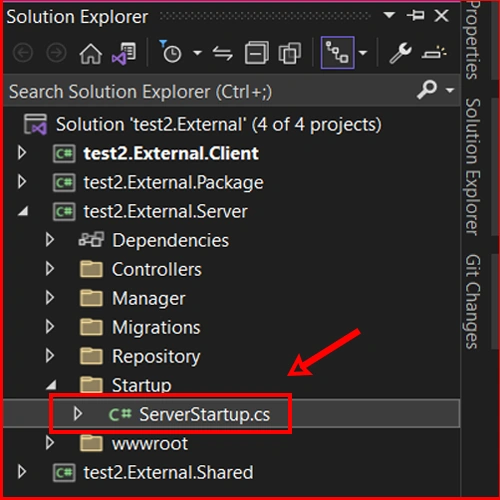Collapse the Startup folder
The image size is (500, 500).
pyautogui.click(x=51, y=385)
